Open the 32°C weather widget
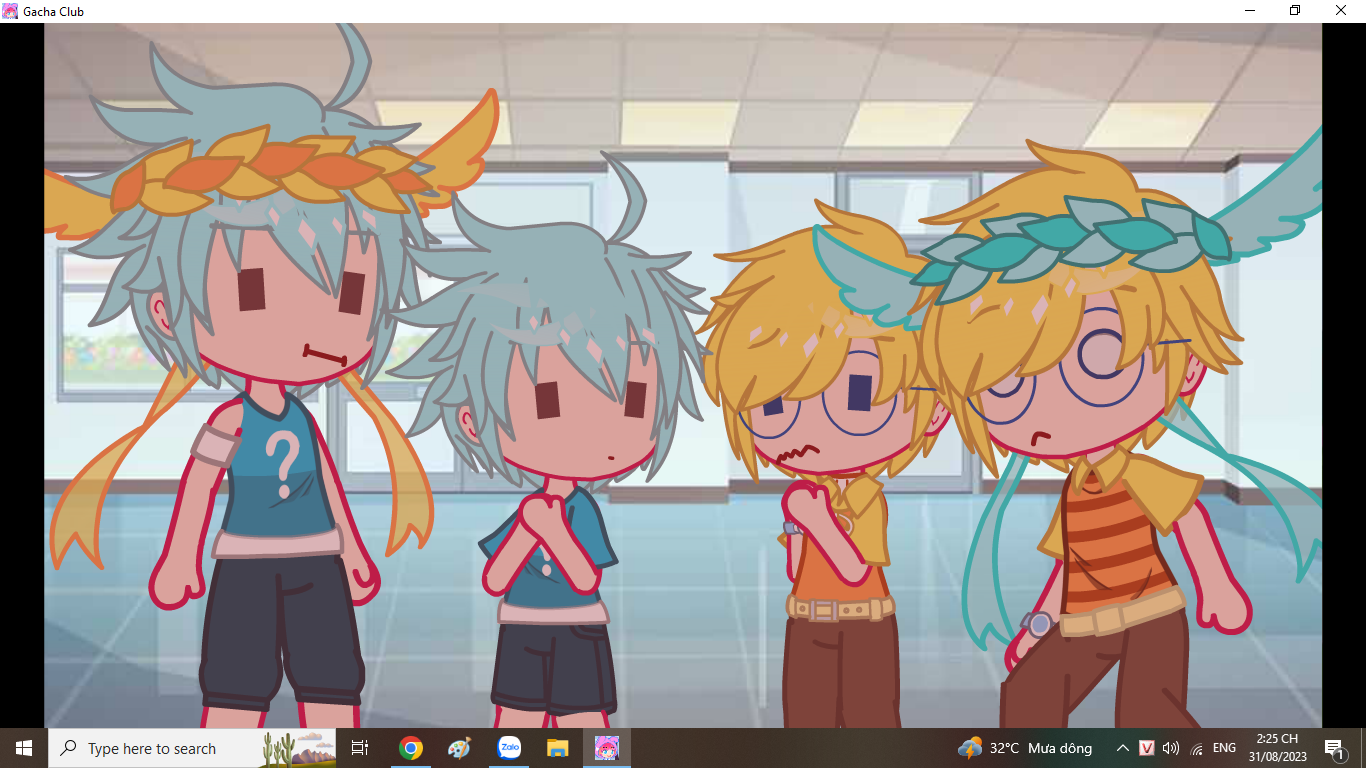Screen dimensions: 1366x768 click(1025, 748)
